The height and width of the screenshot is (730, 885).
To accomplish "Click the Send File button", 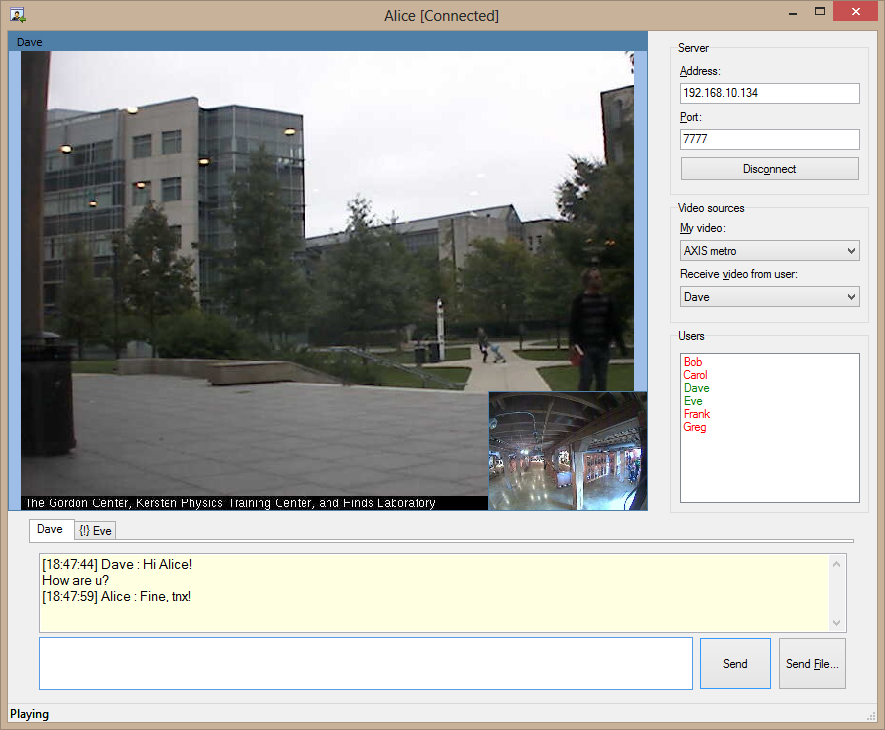I will (812, 664).
